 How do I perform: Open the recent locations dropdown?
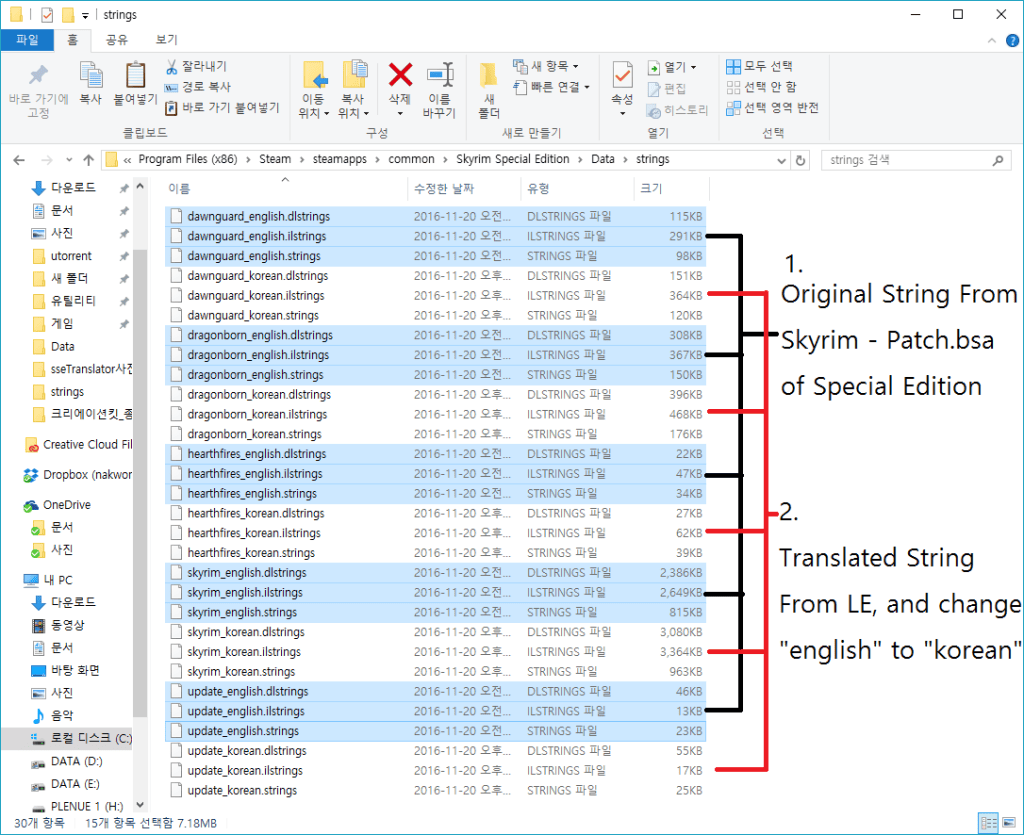[x=69, y=160]
